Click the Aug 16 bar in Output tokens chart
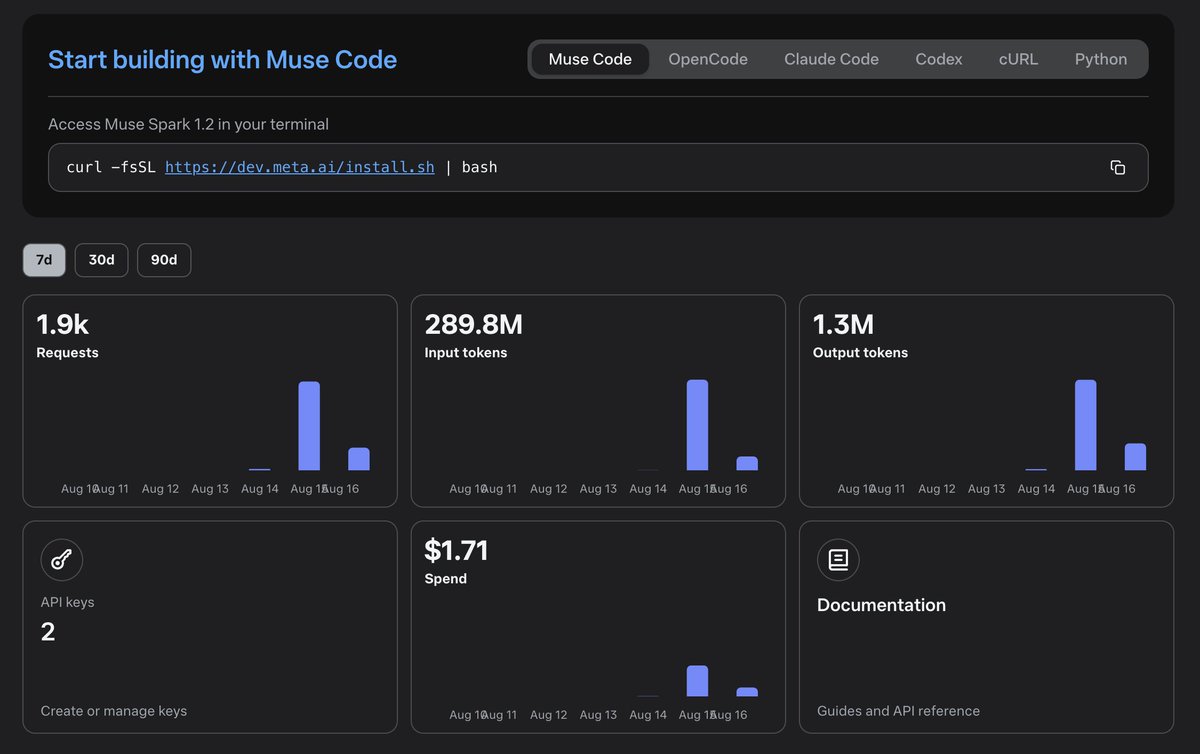 tap(1135, 457)
